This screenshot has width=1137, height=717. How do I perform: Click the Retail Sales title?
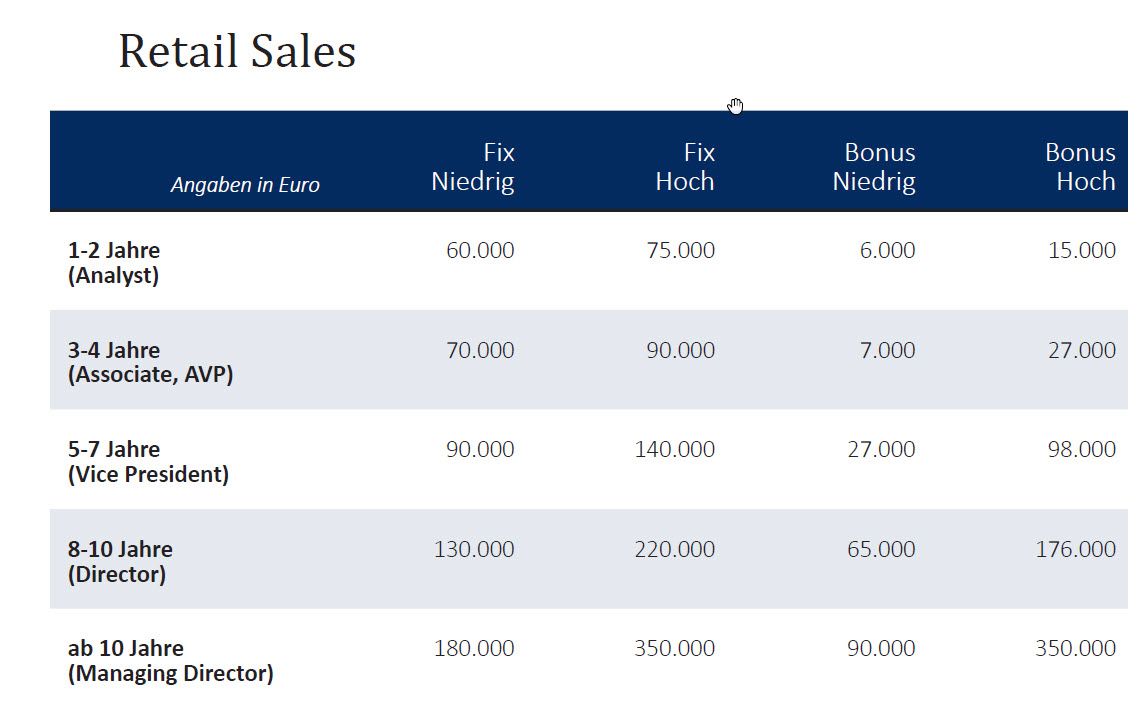[x=237, y=51]
